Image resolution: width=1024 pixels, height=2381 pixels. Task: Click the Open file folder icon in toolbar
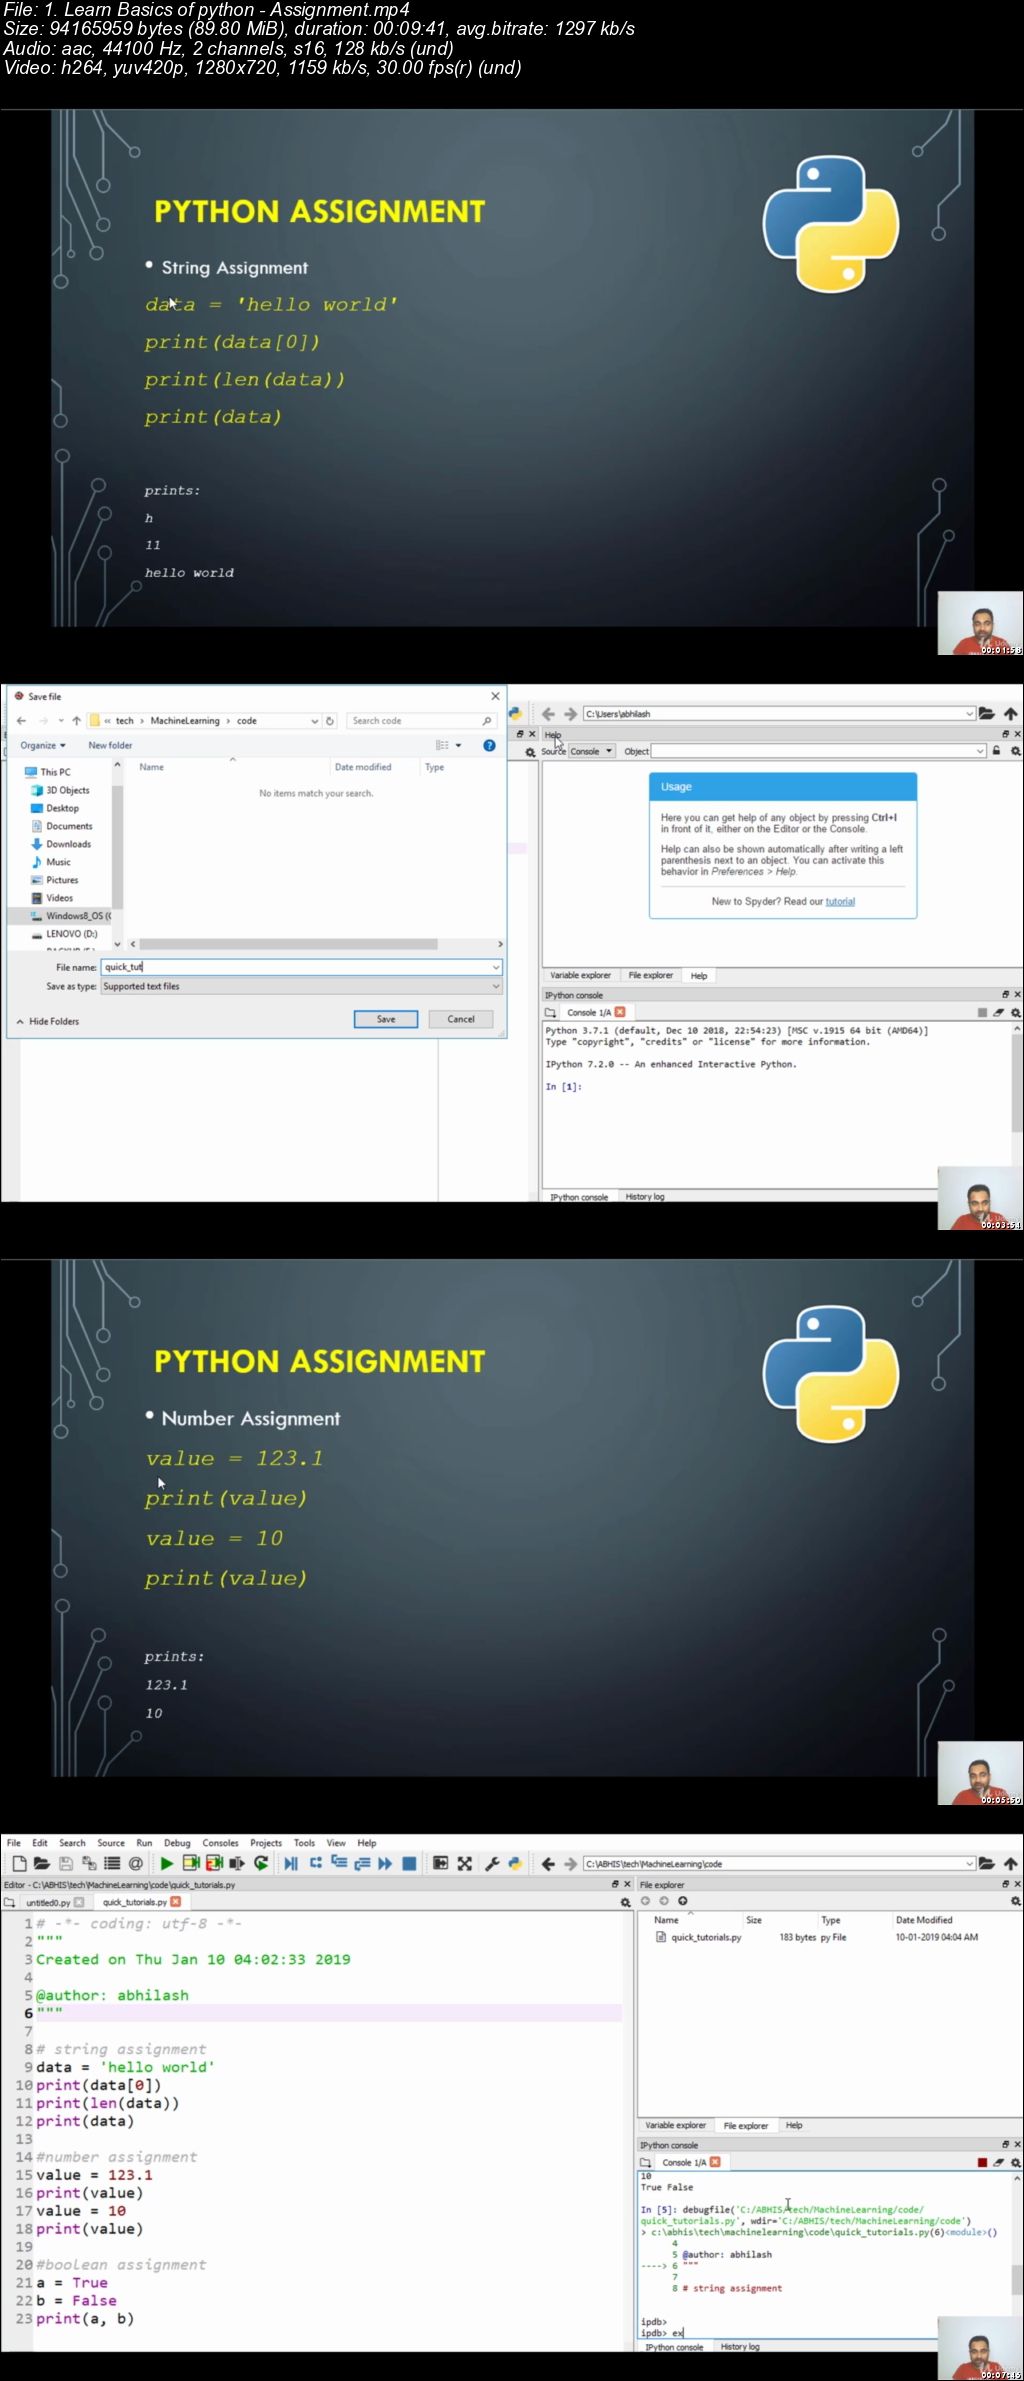(42, 1863)
